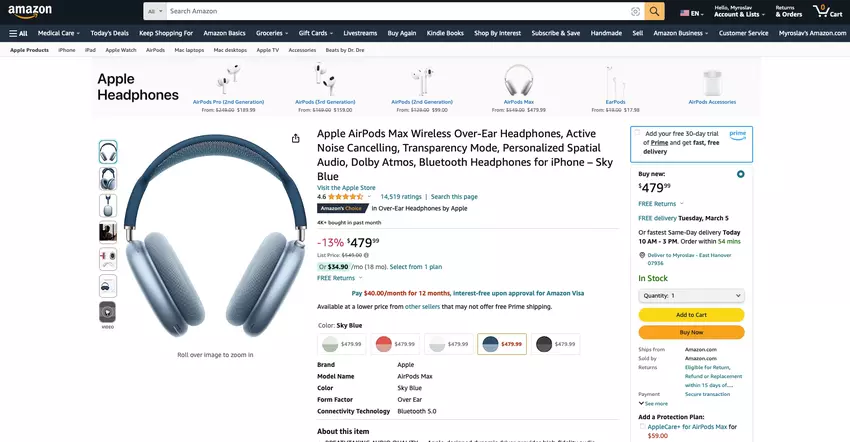Open the All hamburger menu
This screenshot has width=850, height=442.
pos(18,33)
